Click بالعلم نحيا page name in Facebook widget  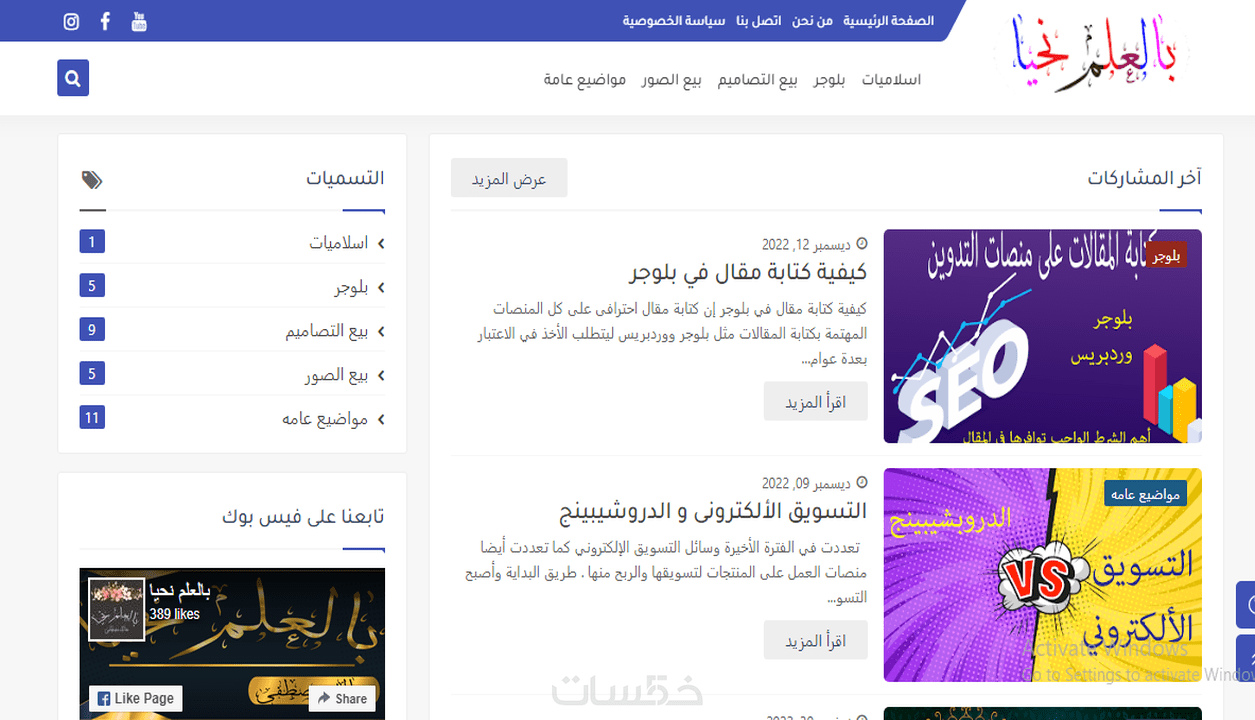pyautogui.click(x=182, y=592)
